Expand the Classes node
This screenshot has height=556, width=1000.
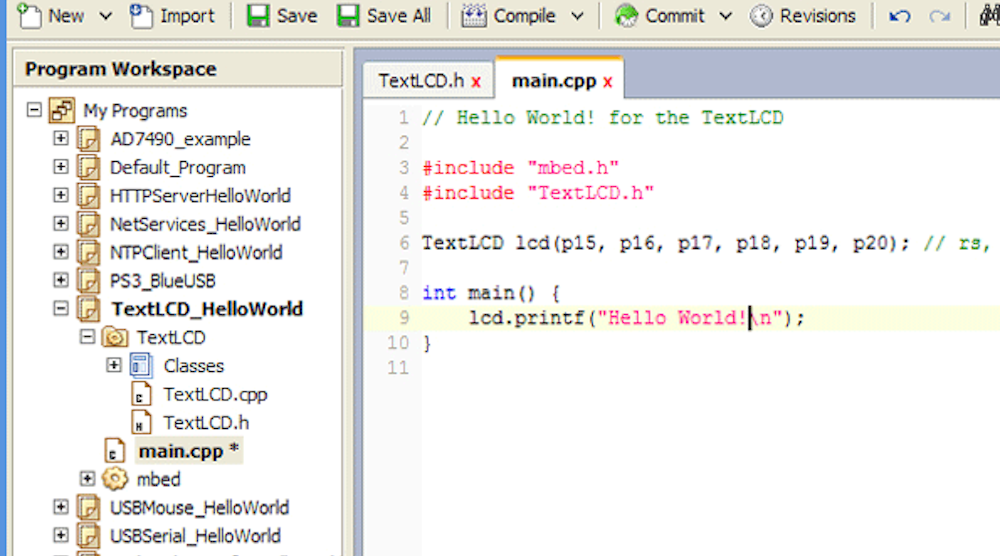[x=113, y=366]
